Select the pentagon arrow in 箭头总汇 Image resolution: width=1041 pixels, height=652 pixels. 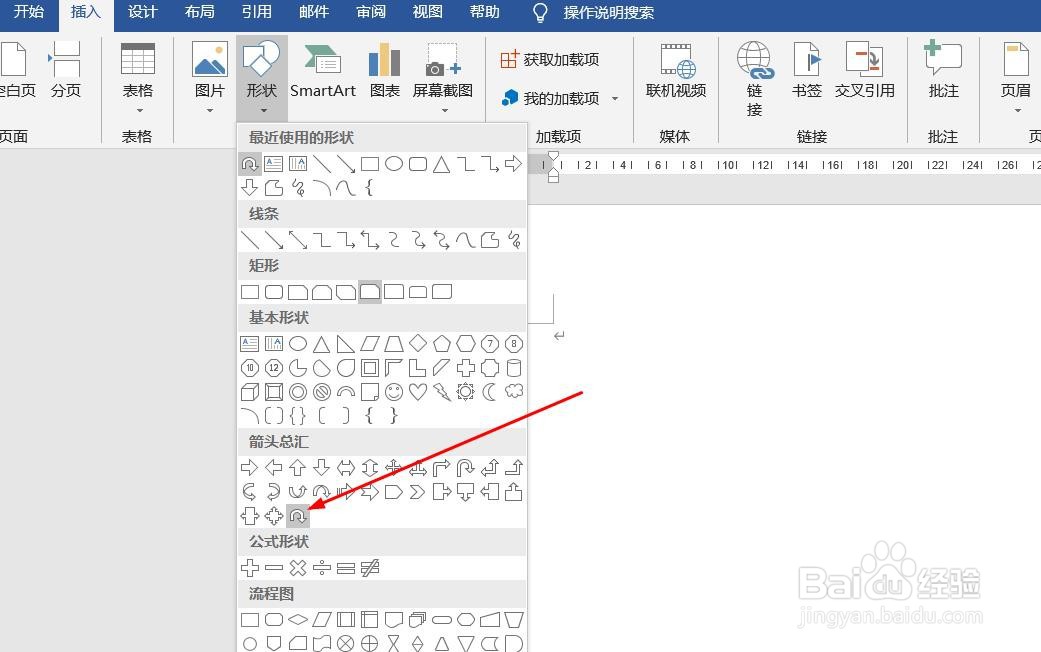(394, 492)
